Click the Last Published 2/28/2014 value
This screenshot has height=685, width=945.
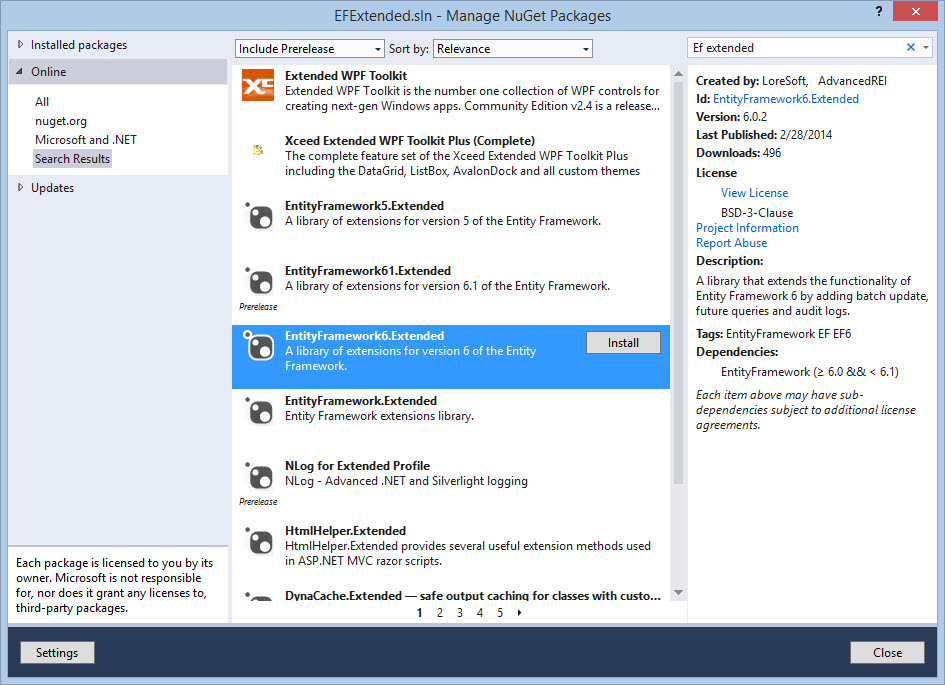click(806, 135)
